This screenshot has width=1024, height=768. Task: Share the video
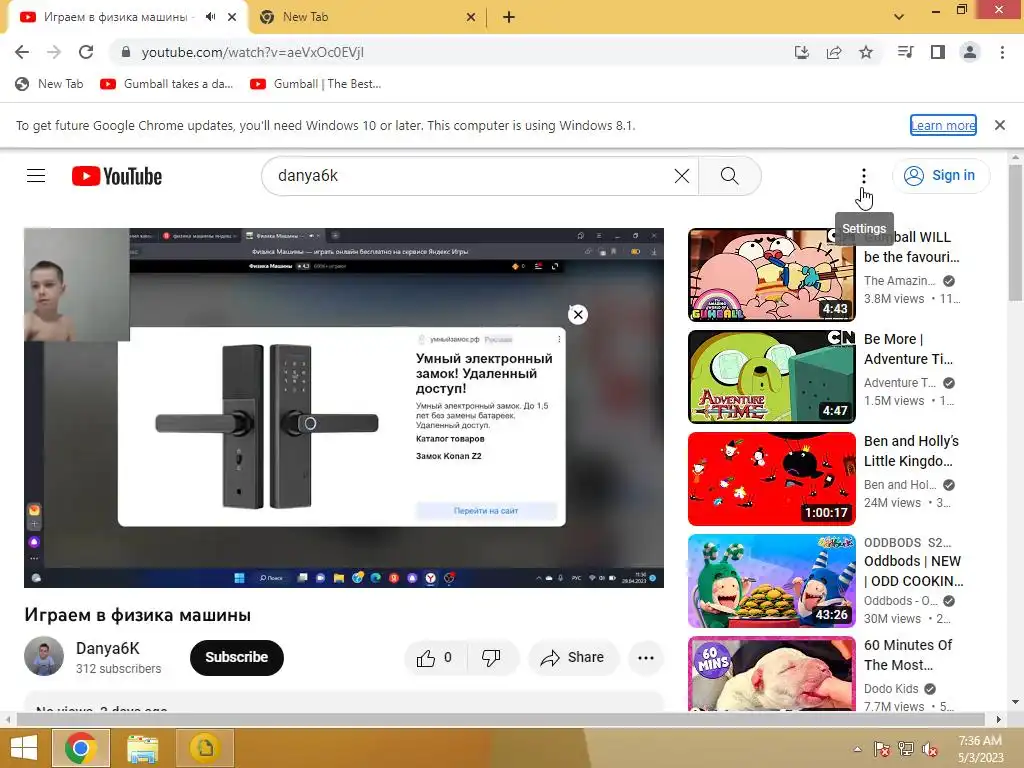(572, 658)
